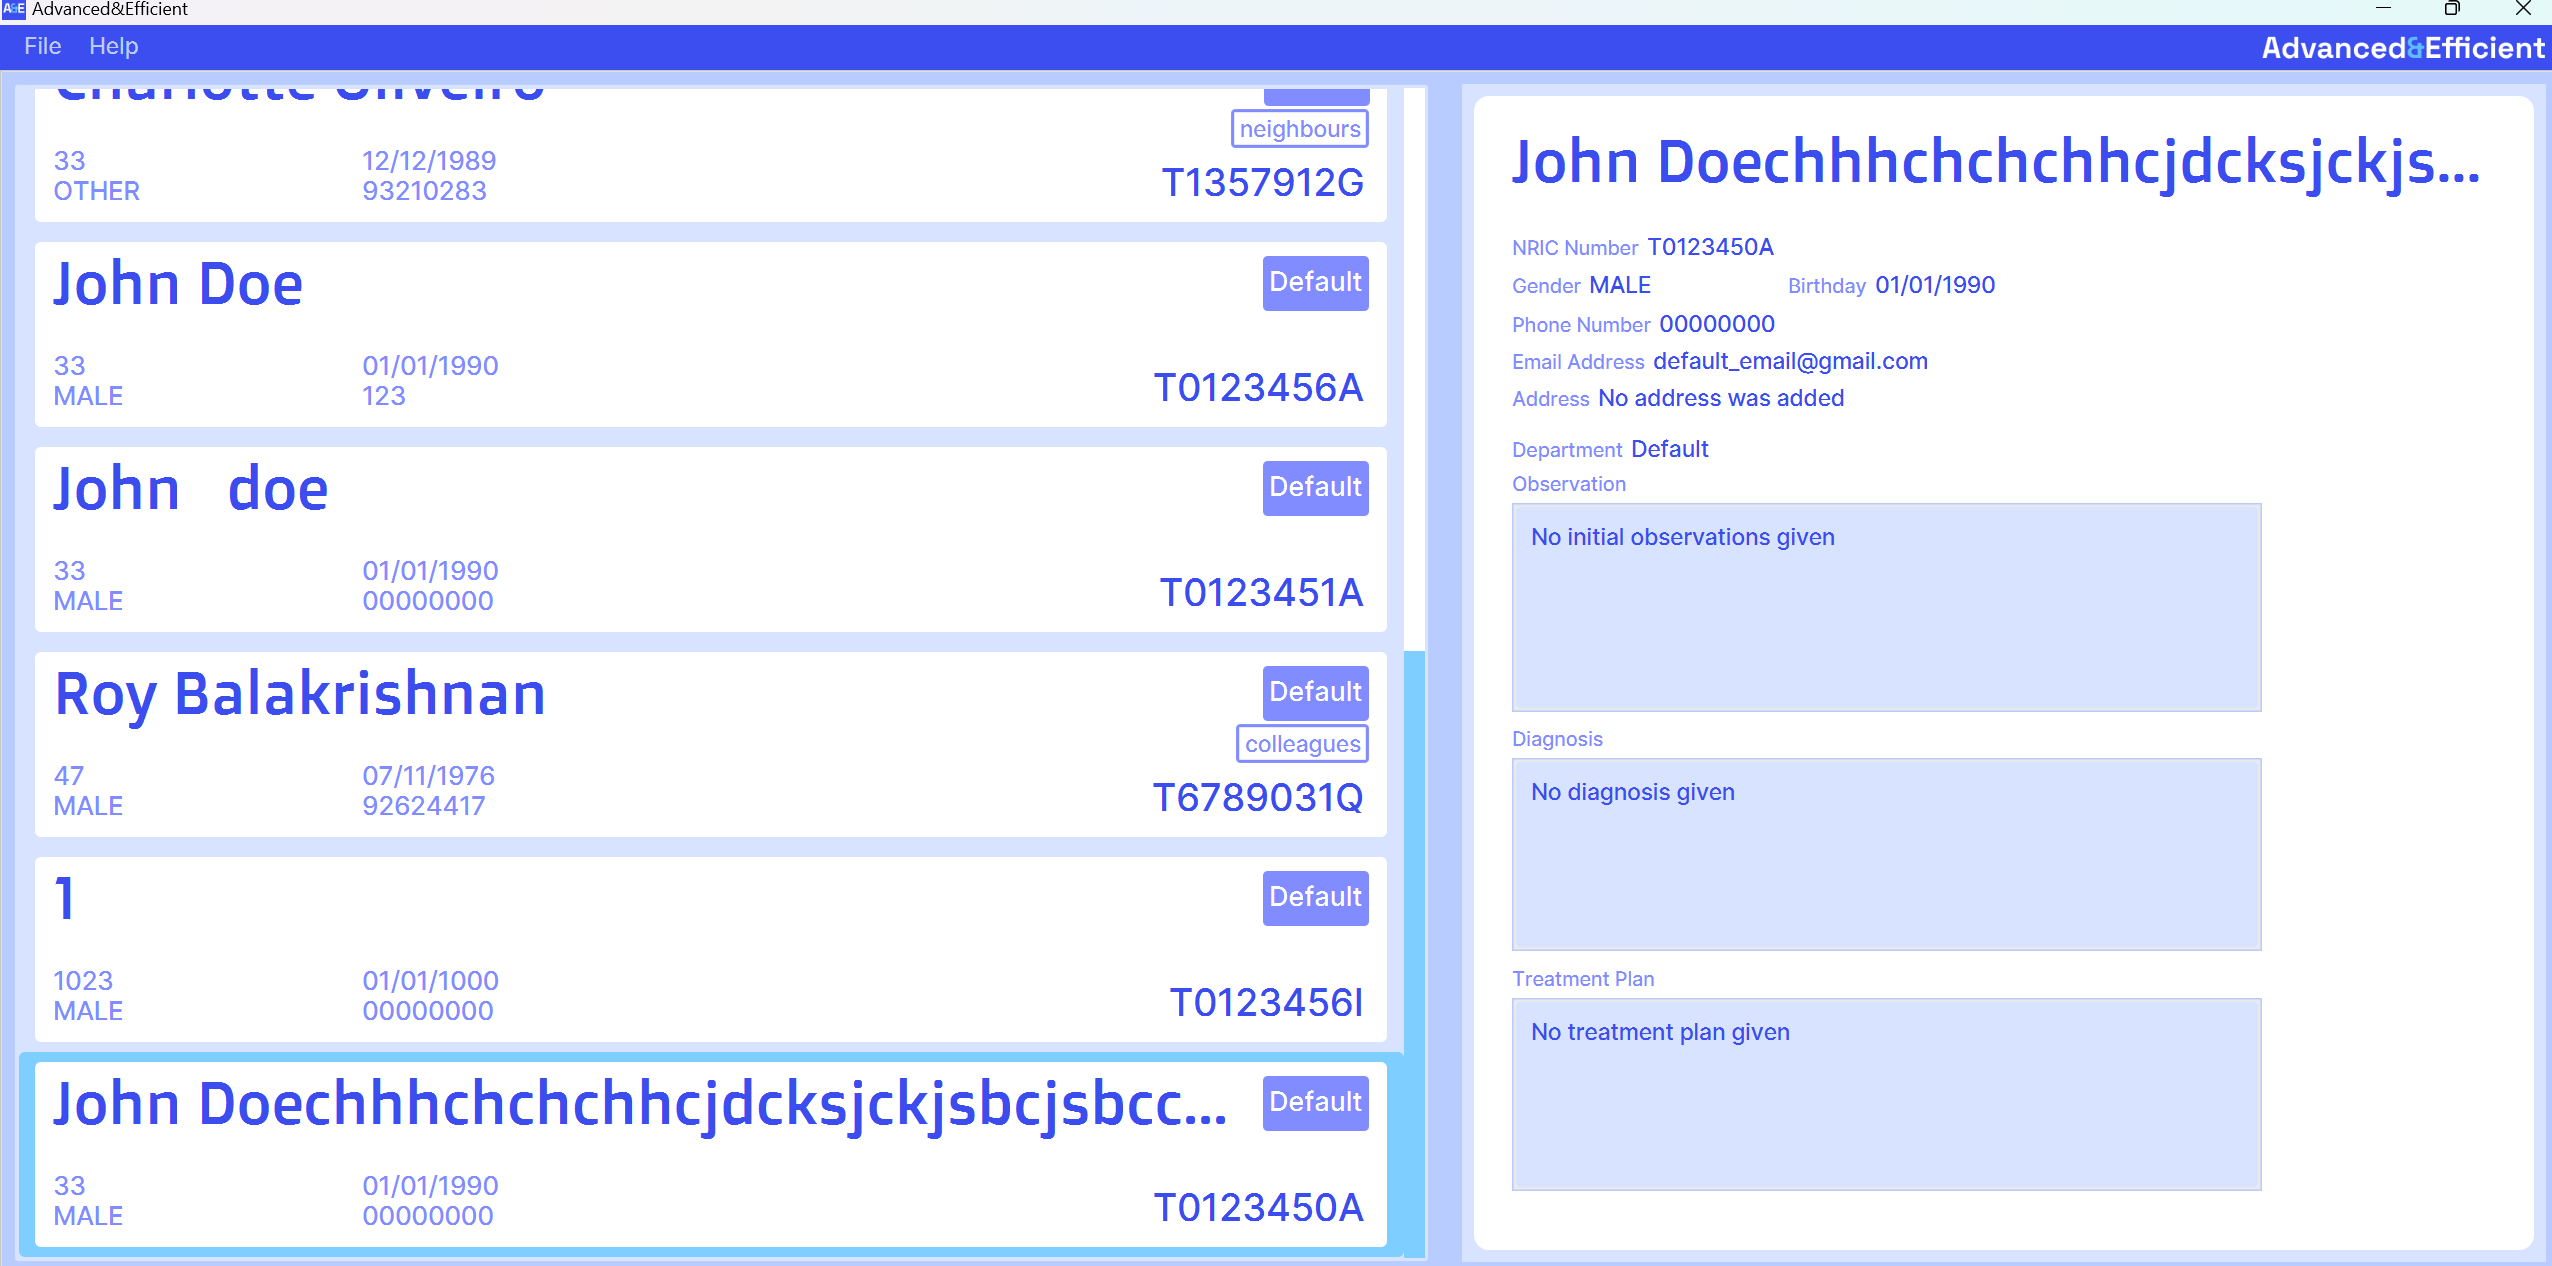Click Default badge on Roy Balakrishnan card
The height and width of the screenshot is (1266, 2552).
1315,693
